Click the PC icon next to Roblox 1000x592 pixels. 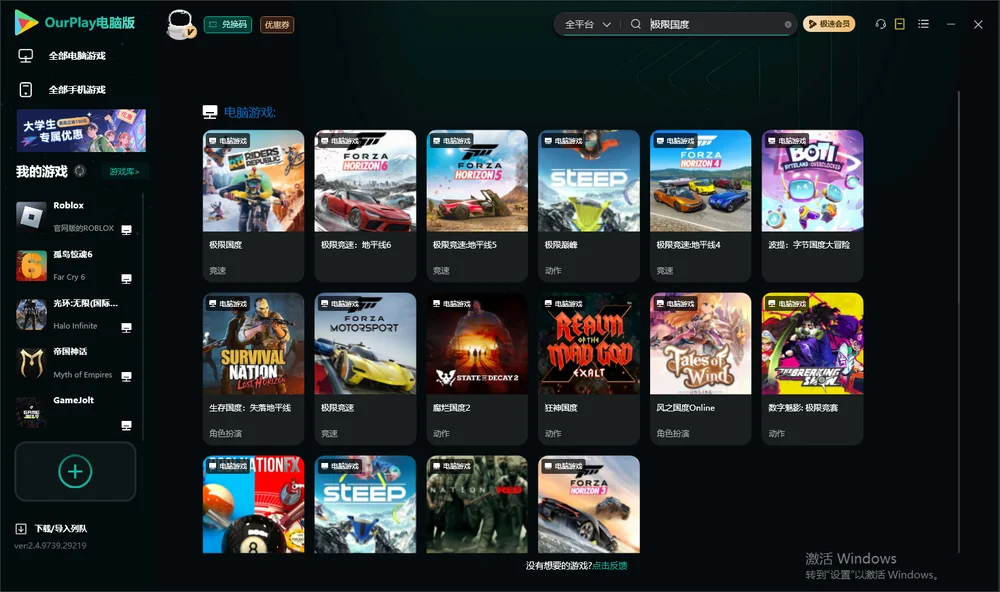coord(126,230)
